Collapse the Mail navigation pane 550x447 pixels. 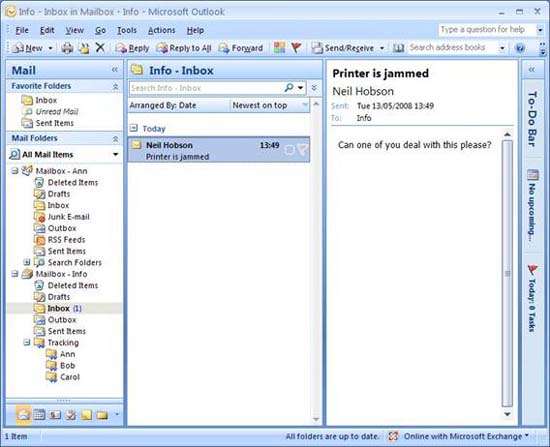[114, 70]
